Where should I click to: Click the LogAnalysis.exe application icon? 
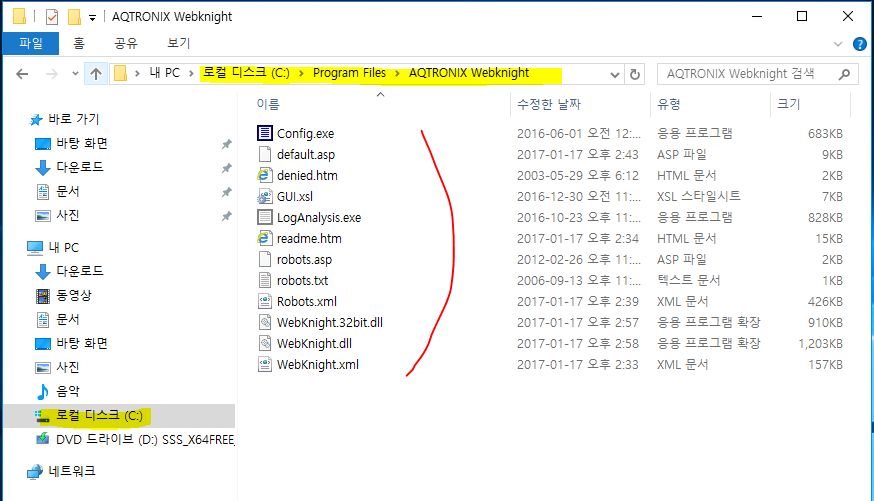tap(265, 217)
